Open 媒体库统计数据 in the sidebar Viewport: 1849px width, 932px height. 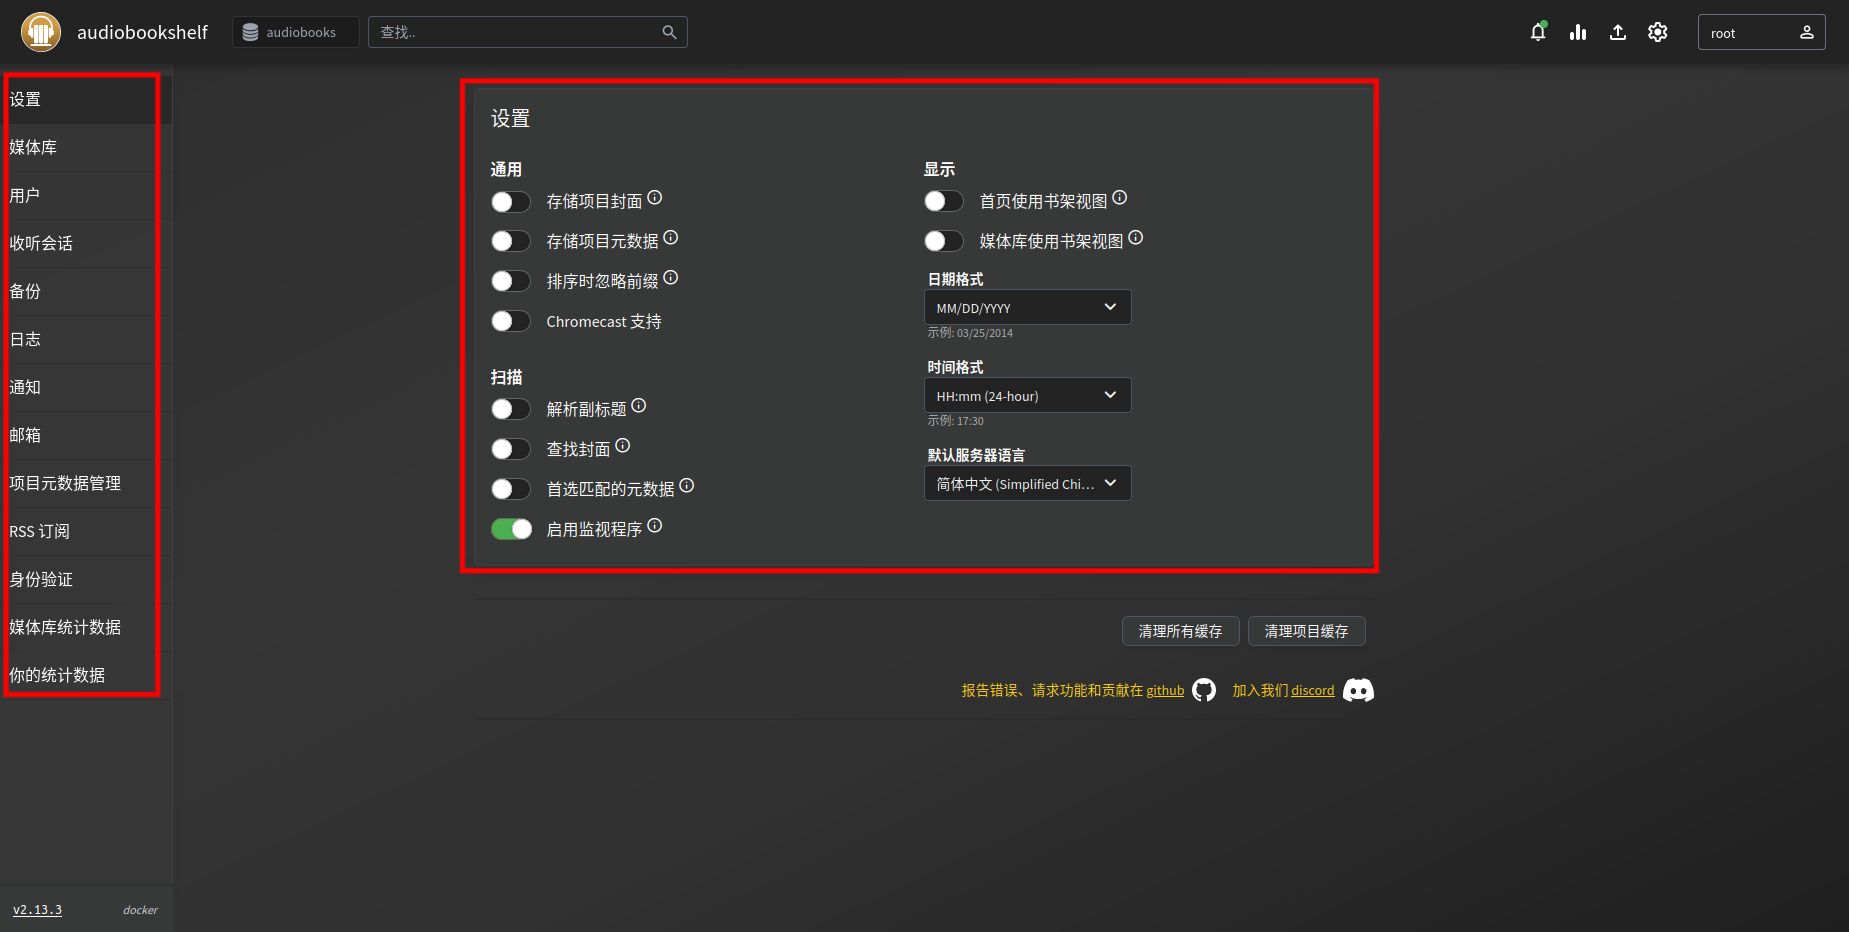pyautogui.click(x=86, y=627)
